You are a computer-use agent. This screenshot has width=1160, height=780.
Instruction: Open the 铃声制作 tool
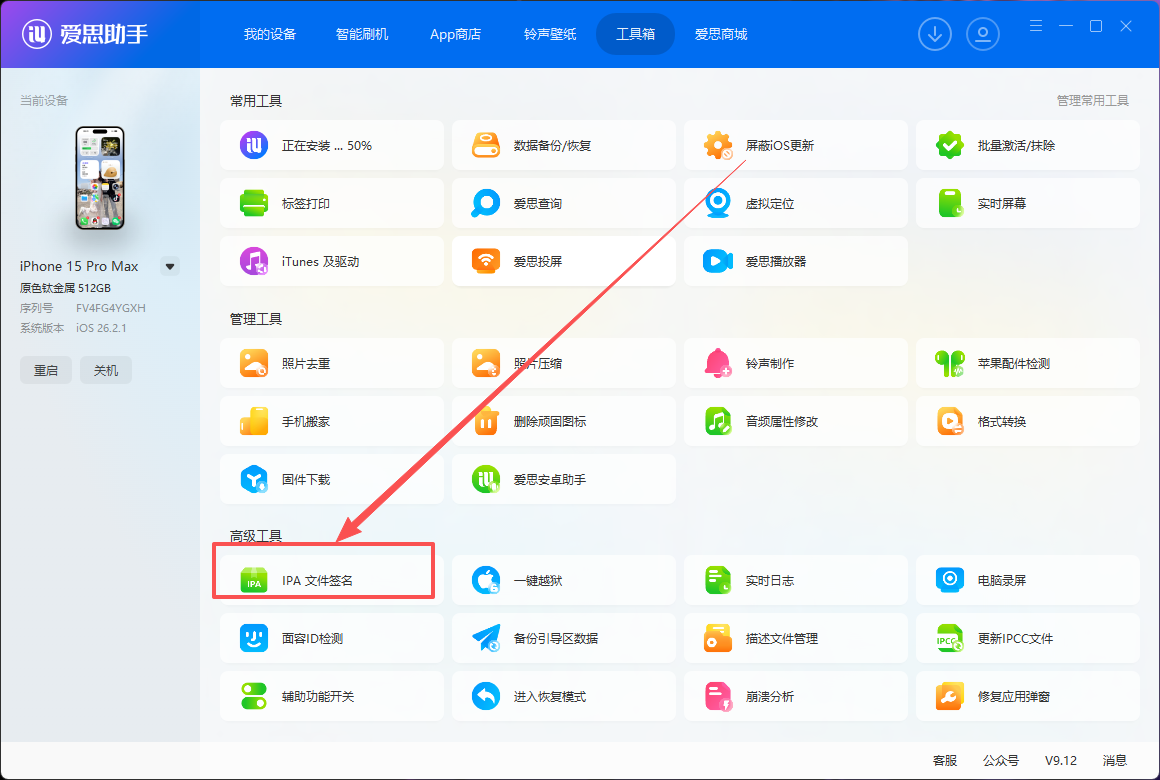795,363
